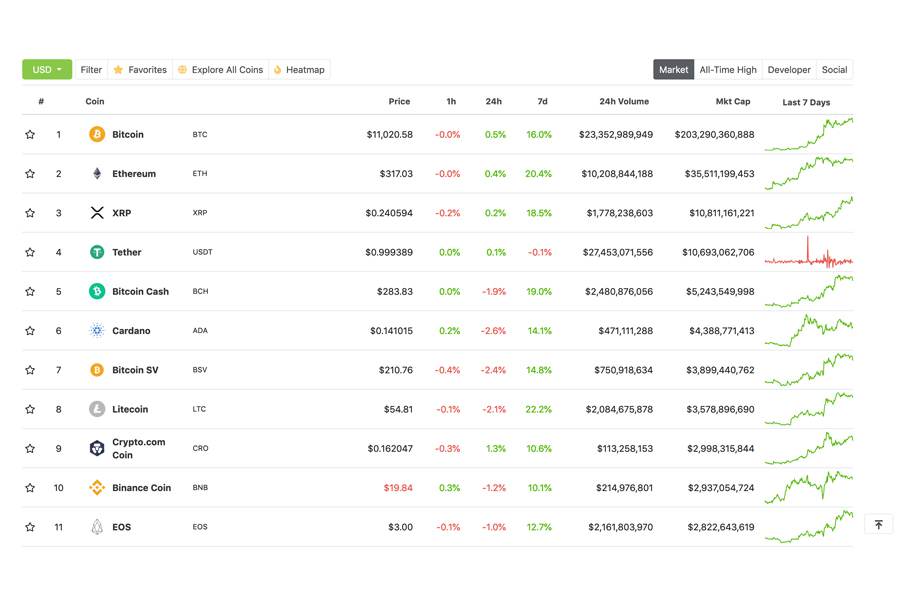Image resolution: width=900 pixels, height=600 pixels.
Task: Toggle the favorite star for Bitcoin
Action: tap(30, 134)
